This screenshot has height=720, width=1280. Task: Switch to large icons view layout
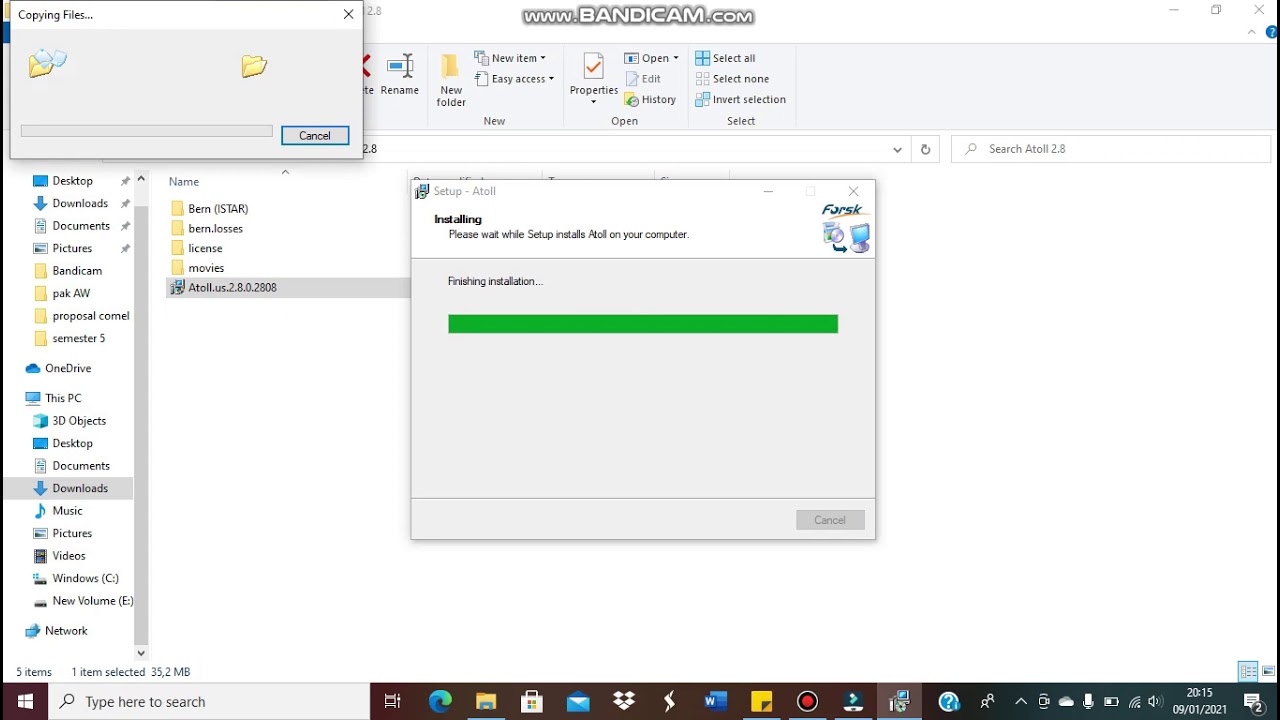tap(1268, 671)
